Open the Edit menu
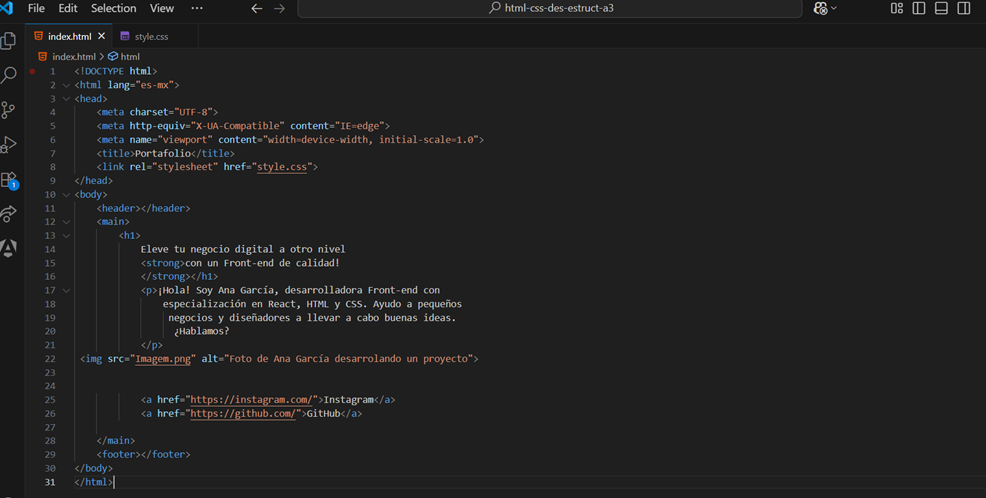The height and width of the screenshot is (498, 986). pyautogui.click(x=67, y=8)
